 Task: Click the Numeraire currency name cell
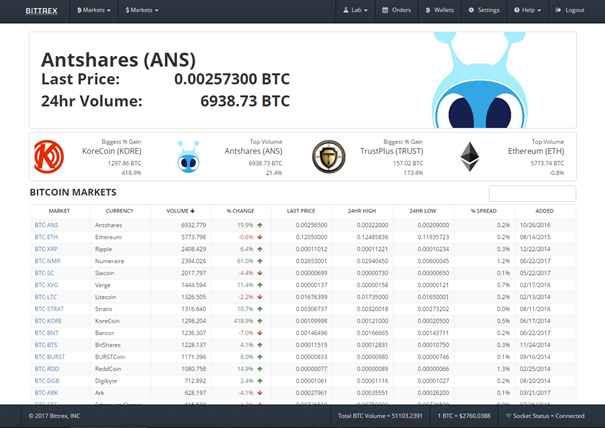[110, 261]
